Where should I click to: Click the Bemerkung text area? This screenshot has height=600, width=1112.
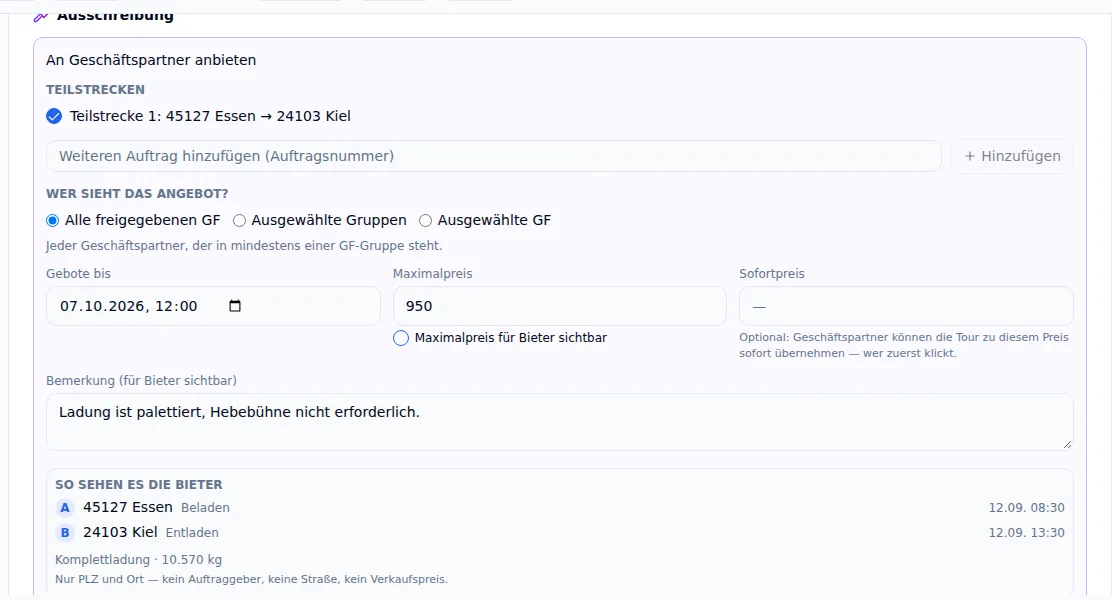560,422
